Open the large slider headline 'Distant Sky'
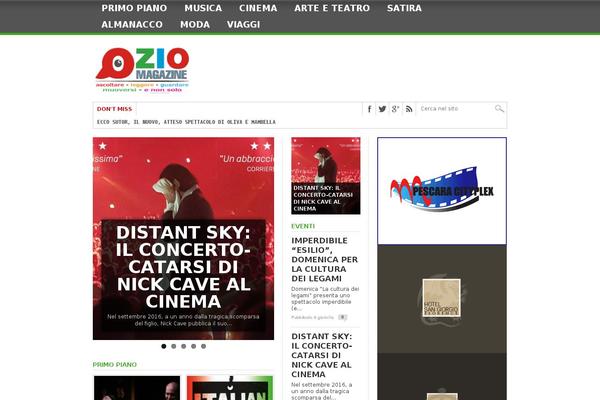 point(183,267)
